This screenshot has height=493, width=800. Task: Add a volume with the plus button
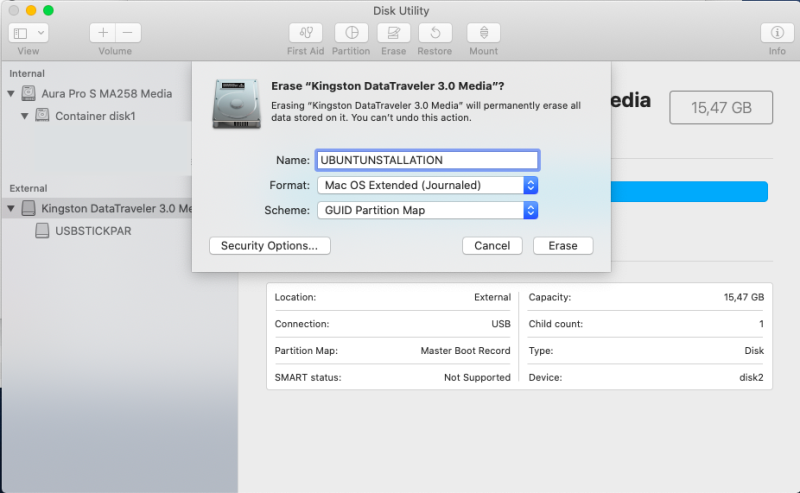tap(103, 33)
